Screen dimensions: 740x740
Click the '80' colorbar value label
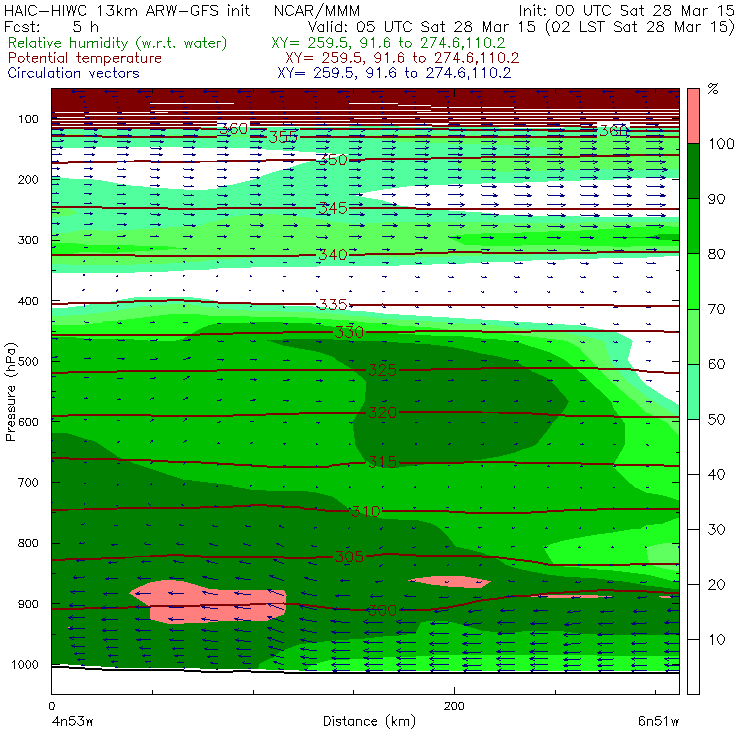[x=716, y=254]
